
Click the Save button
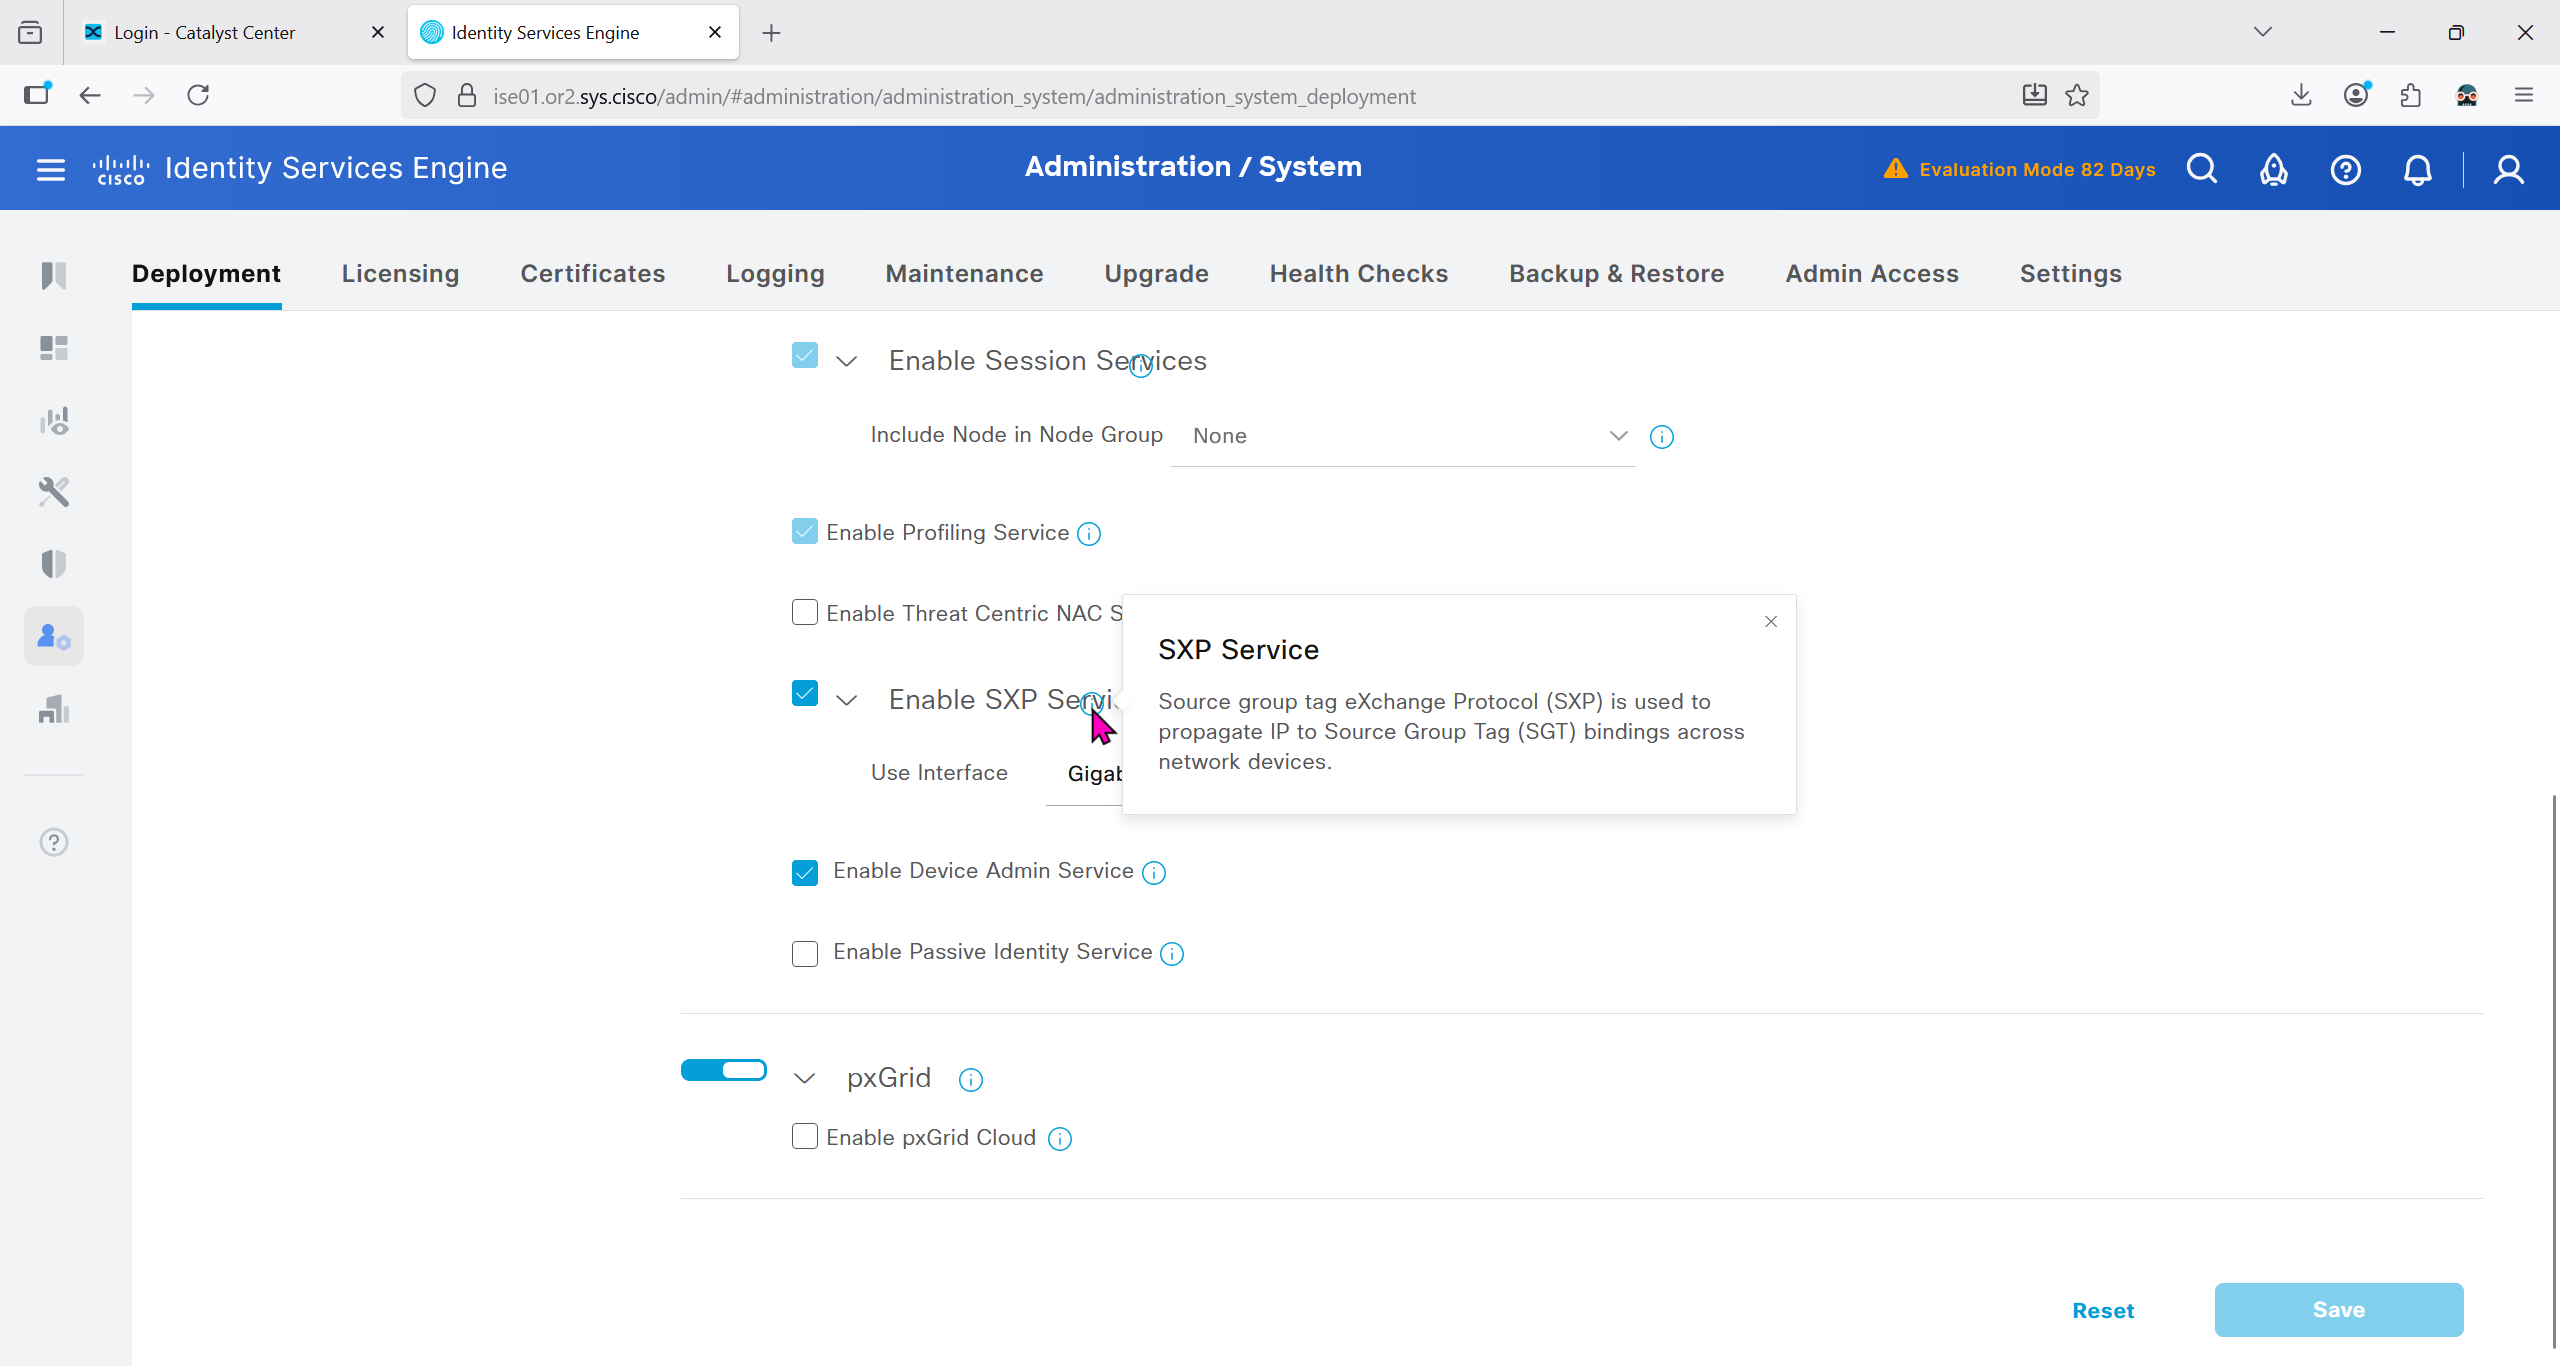(2338, 1310)
